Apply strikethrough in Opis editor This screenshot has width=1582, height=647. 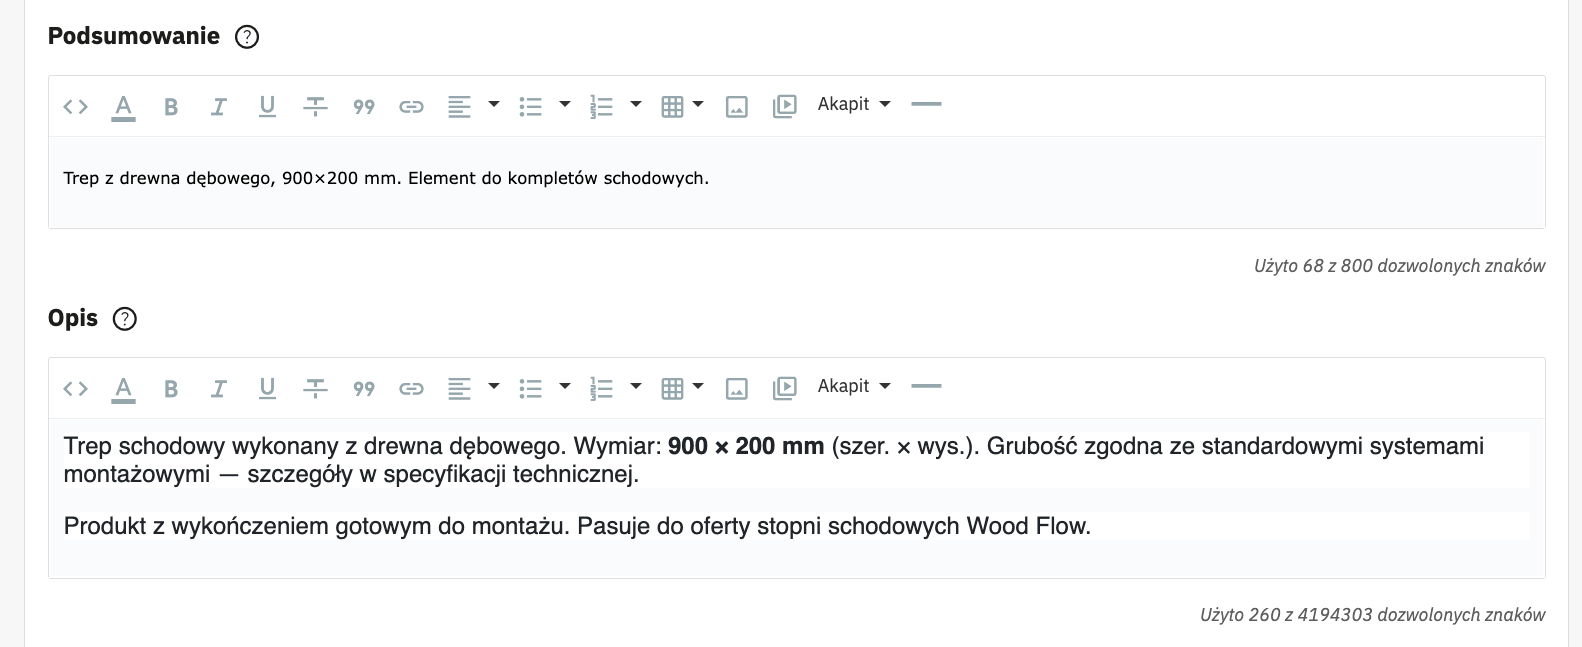(315, 388)
